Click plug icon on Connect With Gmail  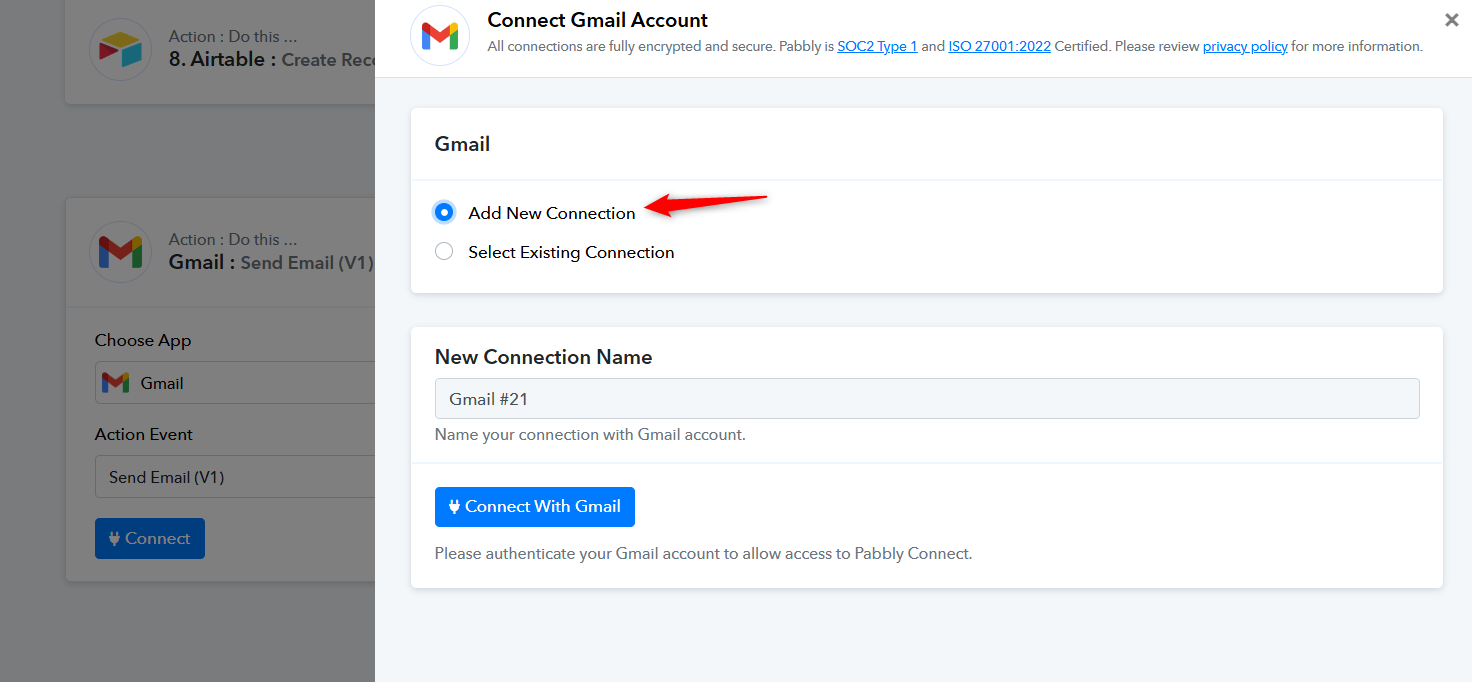pyautogui.click(x=454, y=507)
